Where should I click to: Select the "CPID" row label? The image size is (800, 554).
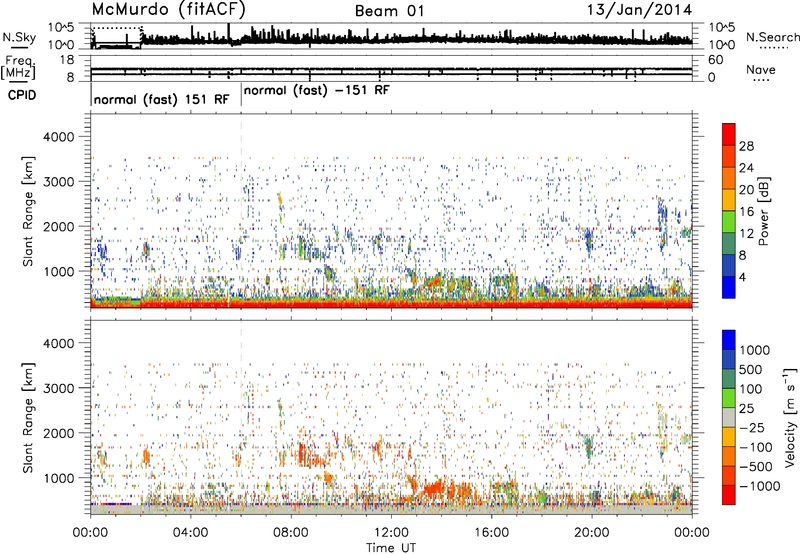coord(22,95)
